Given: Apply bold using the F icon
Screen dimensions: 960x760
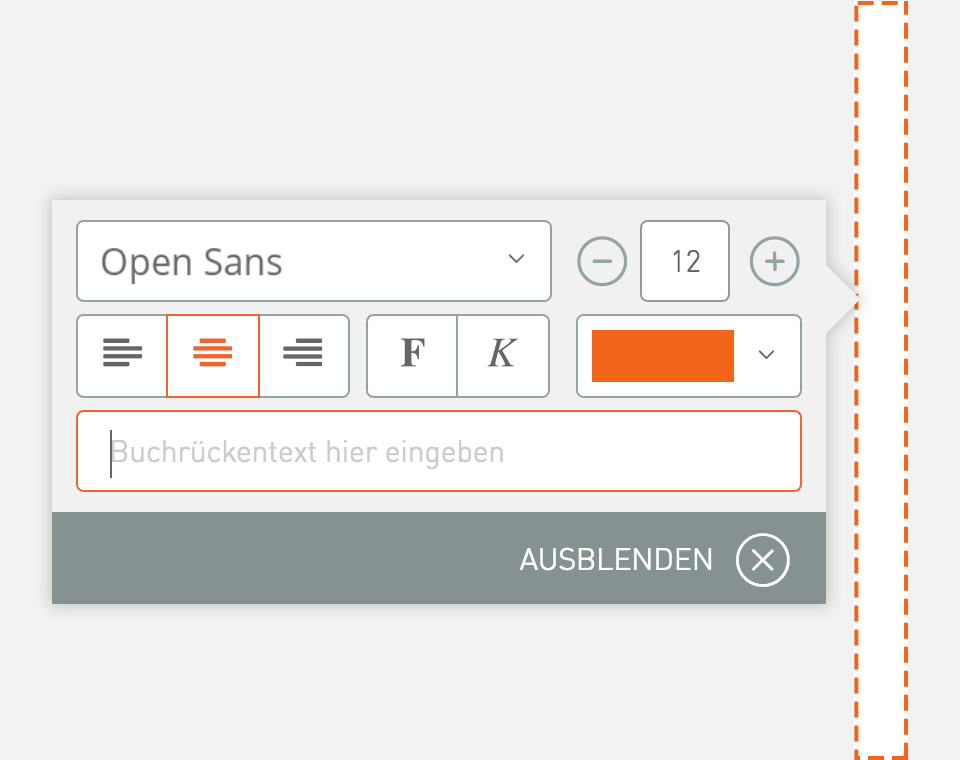Looking at the screenshot, I should (413, 355).
